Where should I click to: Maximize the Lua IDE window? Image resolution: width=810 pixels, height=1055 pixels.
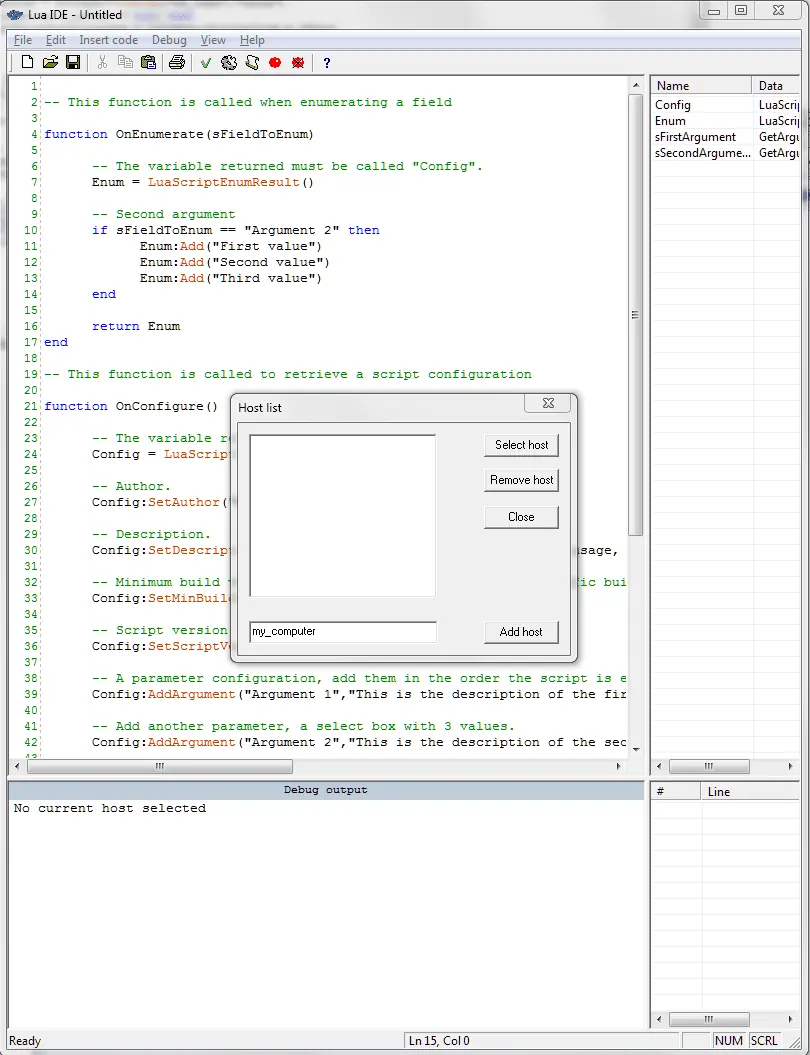(x=741, y=10)
